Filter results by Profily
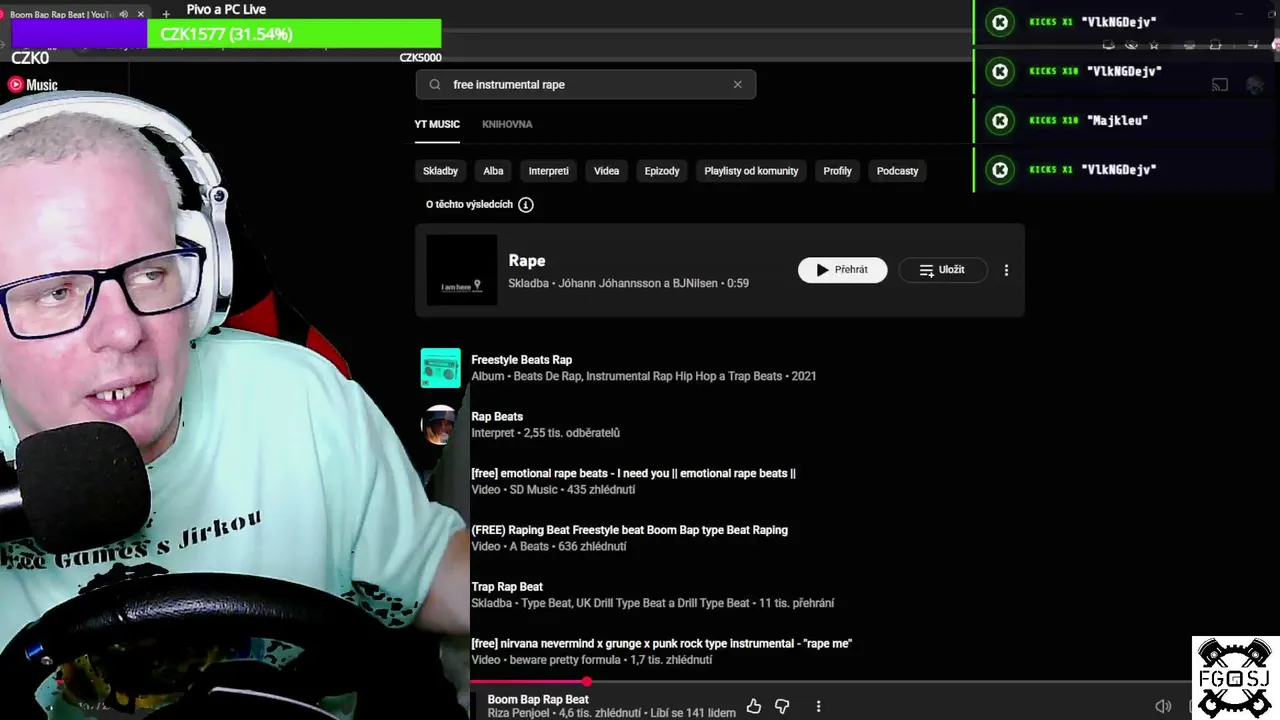The height and width of the screenshot is (720, 1280). point(837,171)
